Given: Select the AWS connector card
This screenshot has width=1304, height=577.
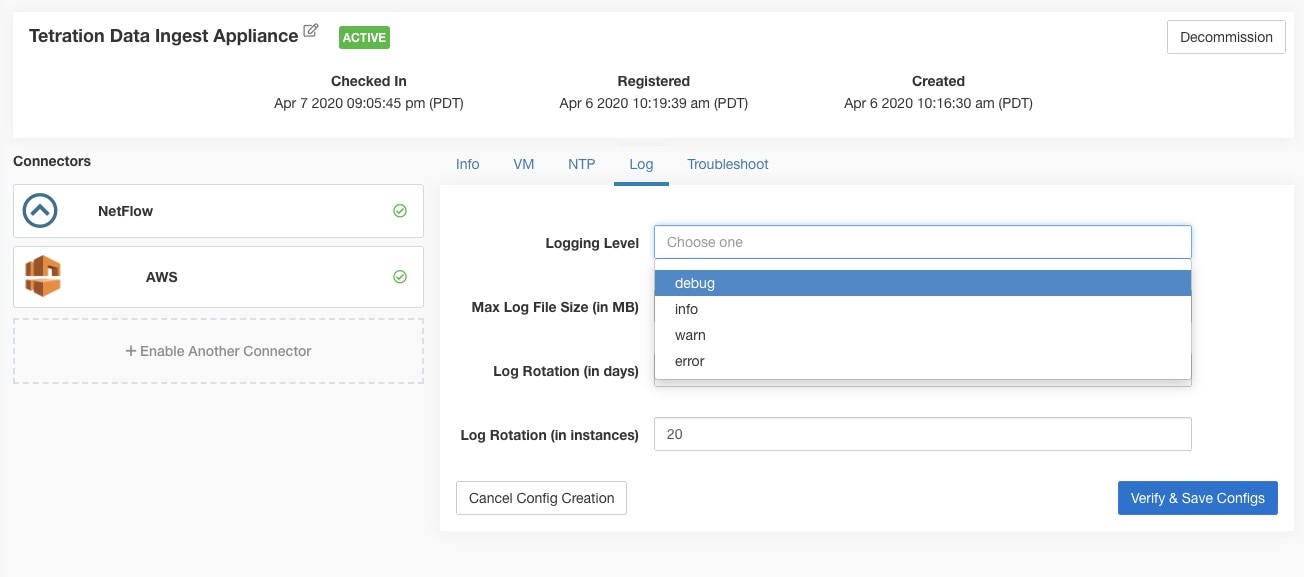Looking at the screenshot, I should point(218,277).
